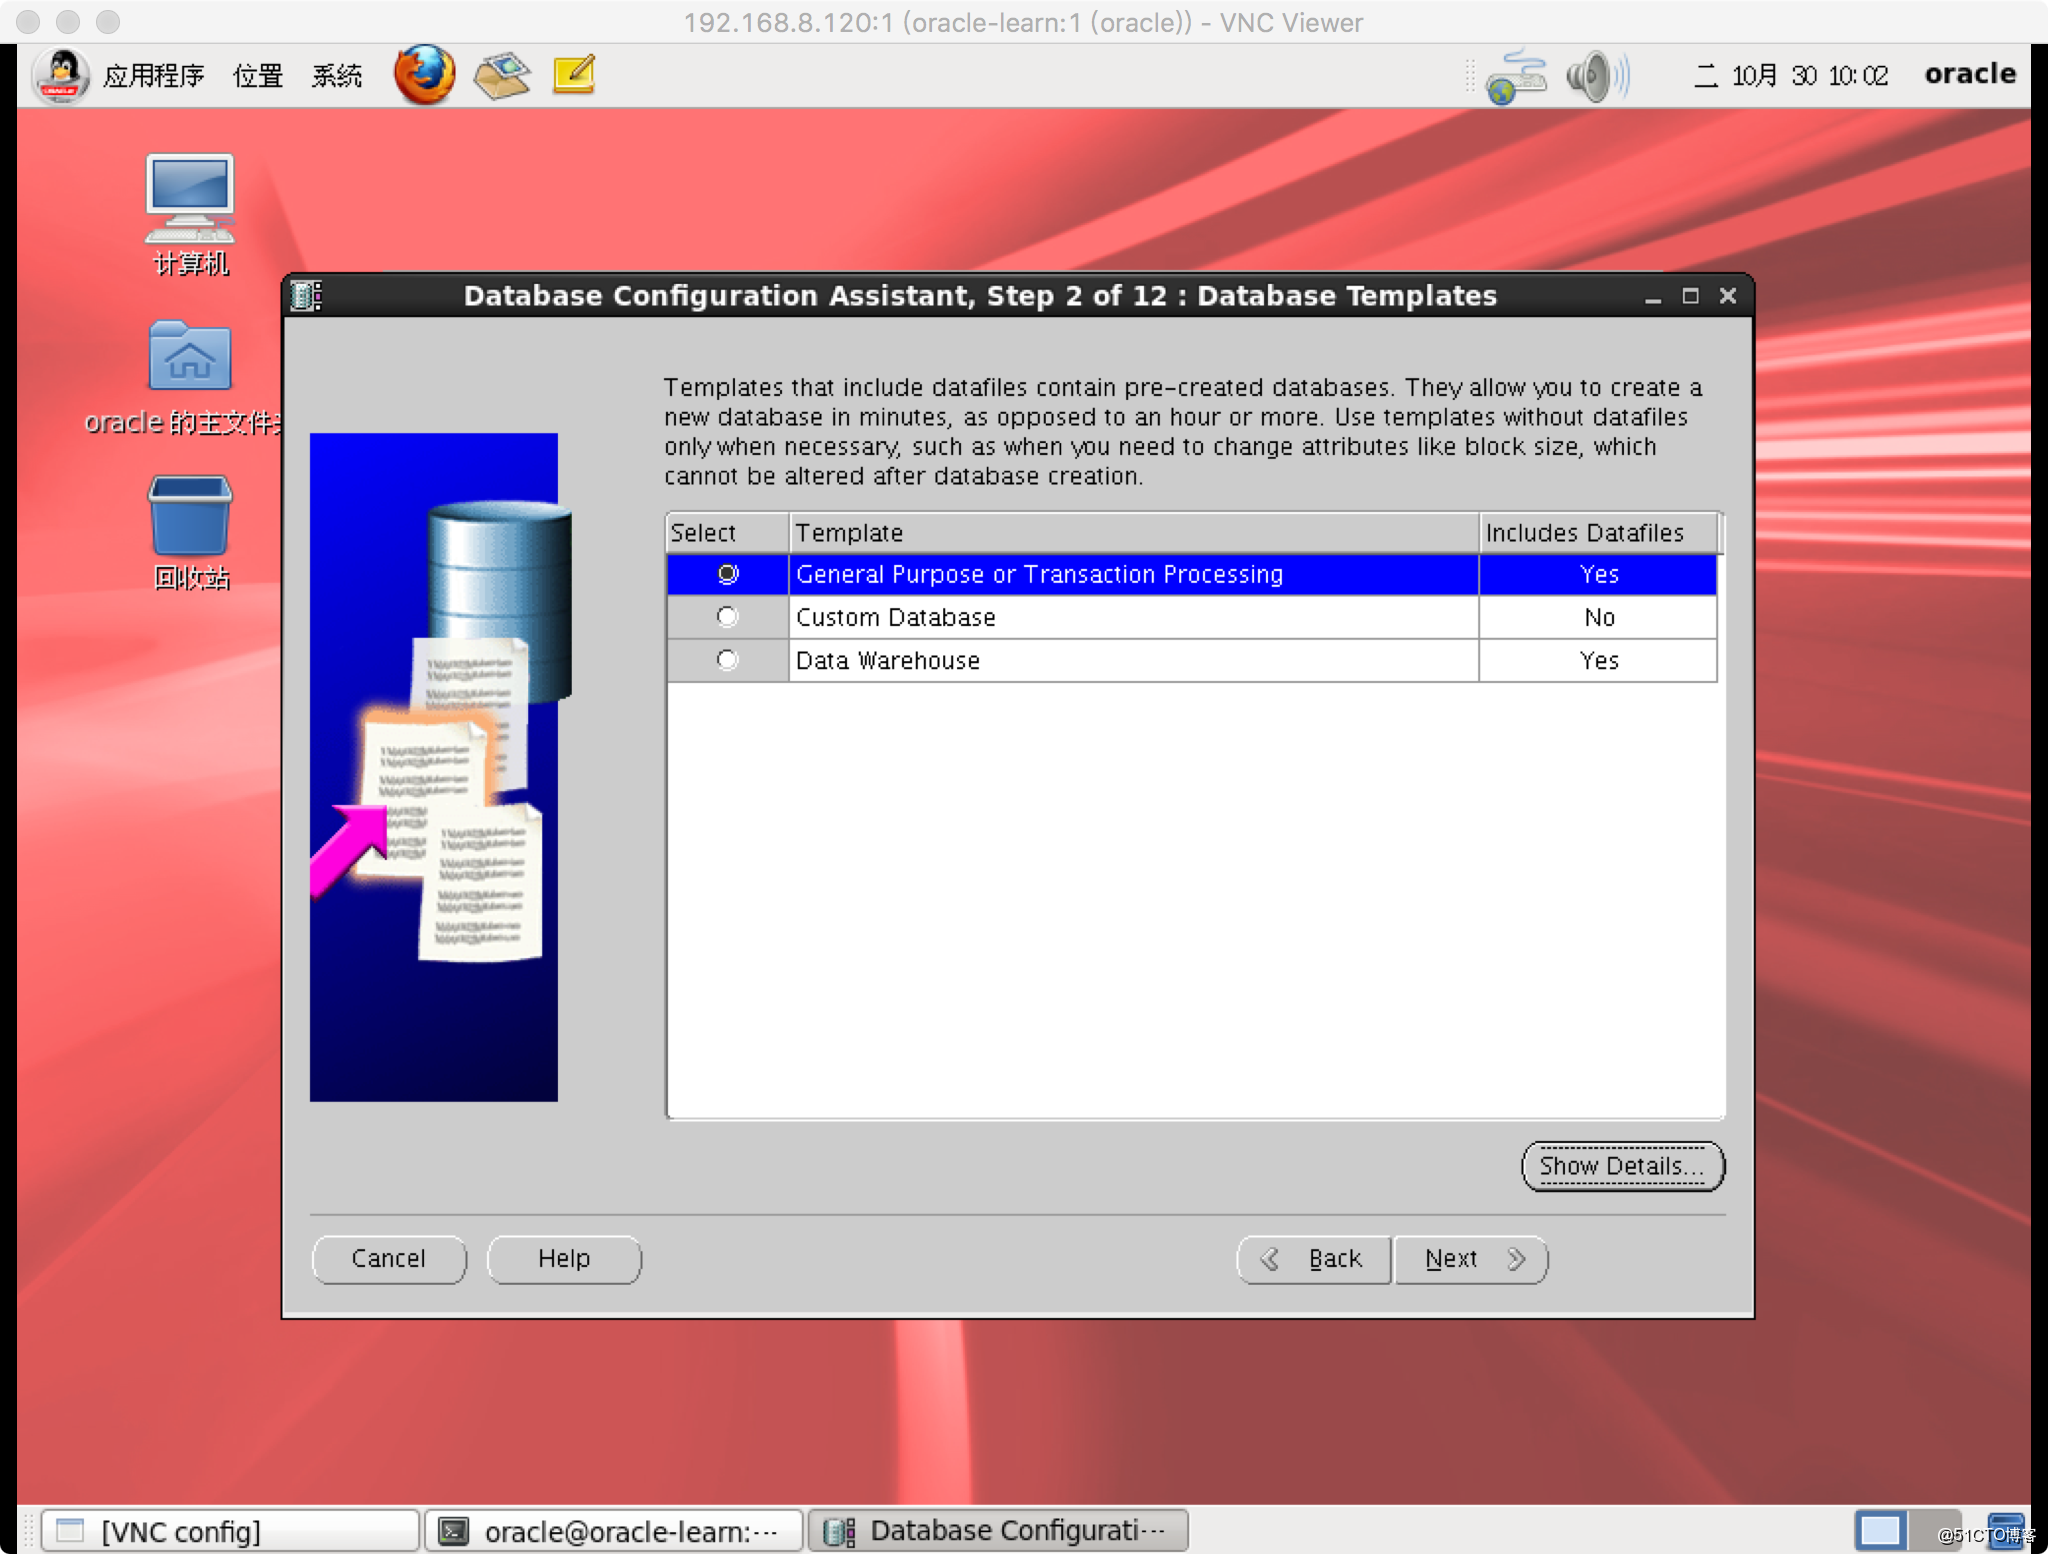Click the Cancel button

[x=389, y=1259]
